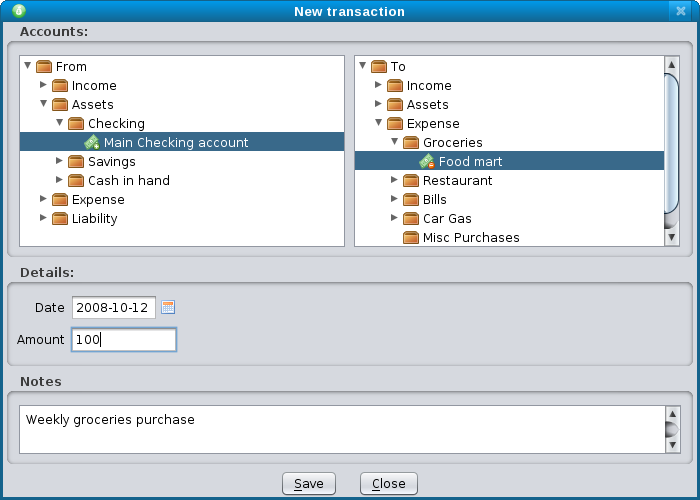Select 'Misc Purchases' label in To tree
The image size is (700, 500).
click(471, 238)
